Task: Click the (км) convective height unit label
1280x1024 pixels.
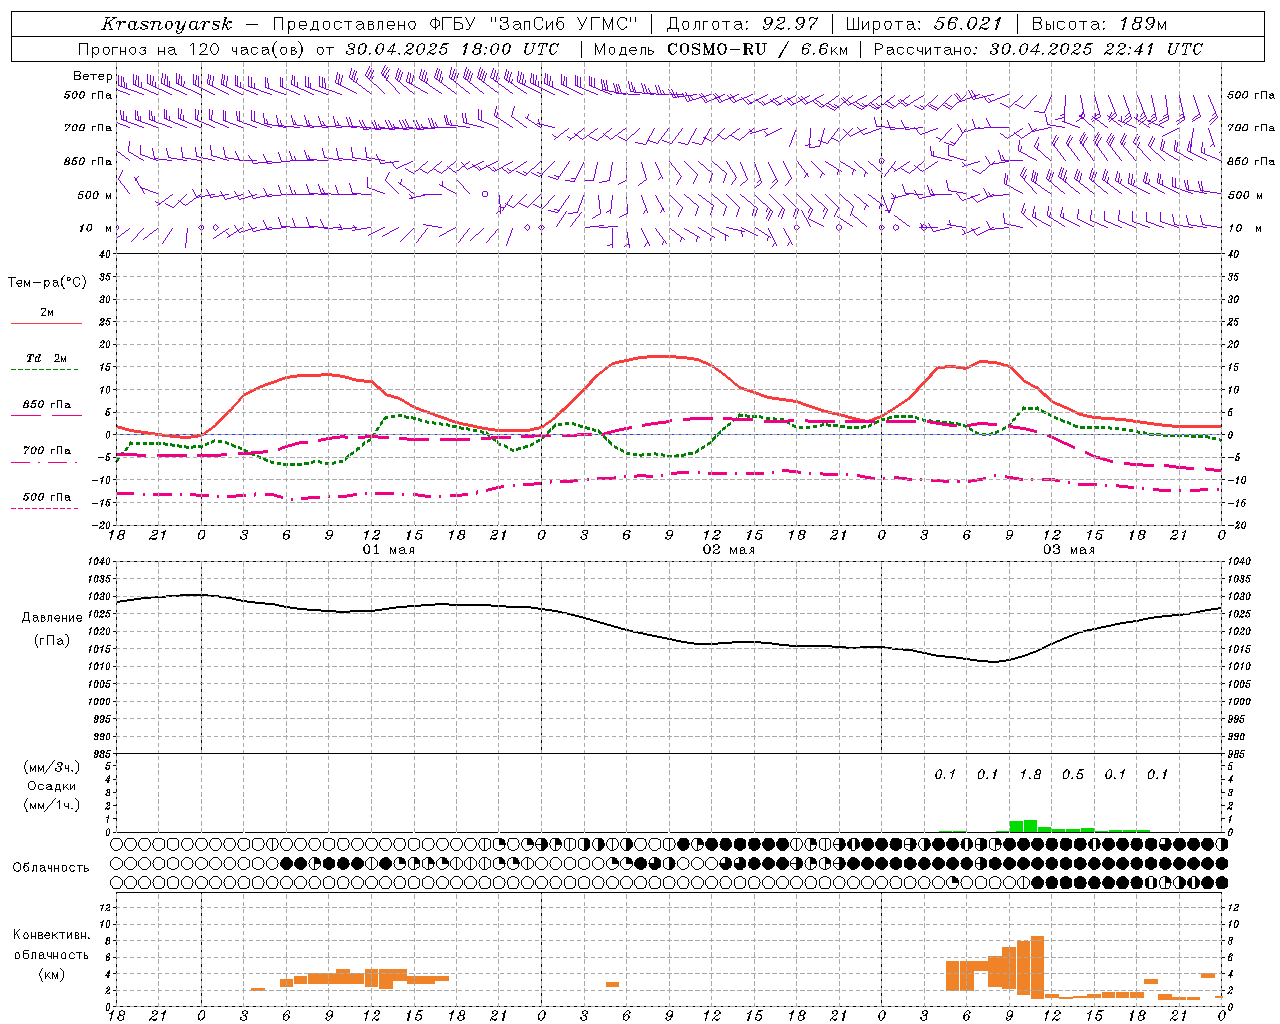Action: (x=51, y=974)
